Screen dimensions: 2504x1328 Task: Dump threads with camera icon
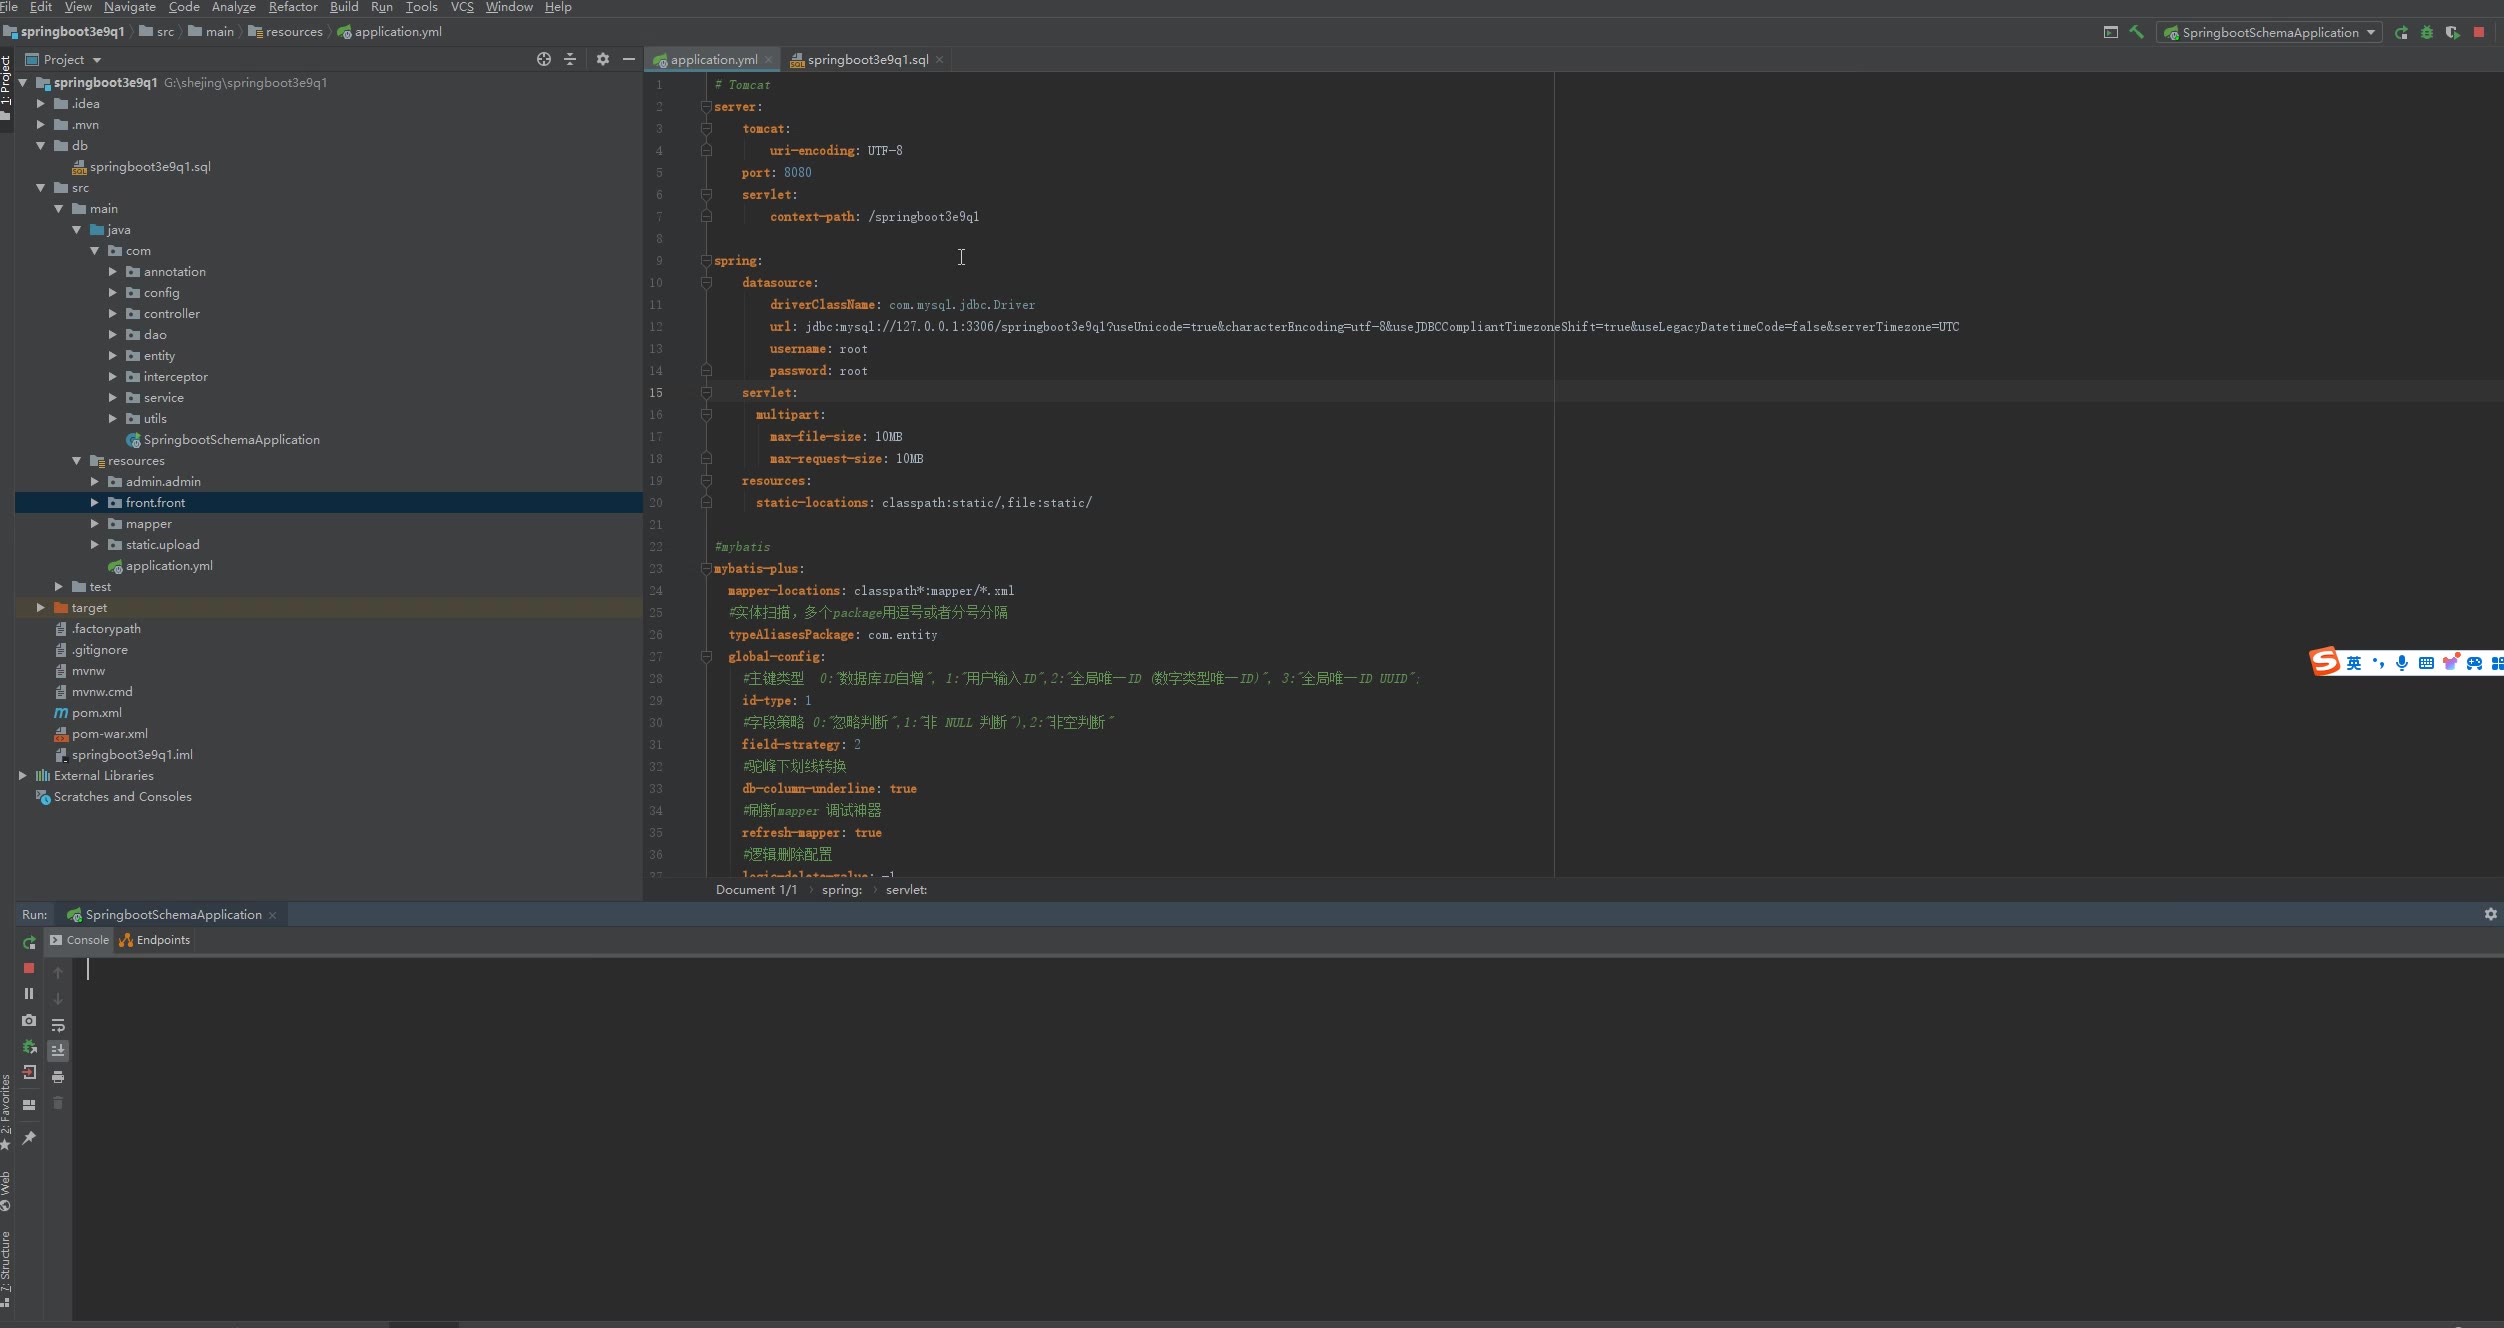coord(29,1020)
